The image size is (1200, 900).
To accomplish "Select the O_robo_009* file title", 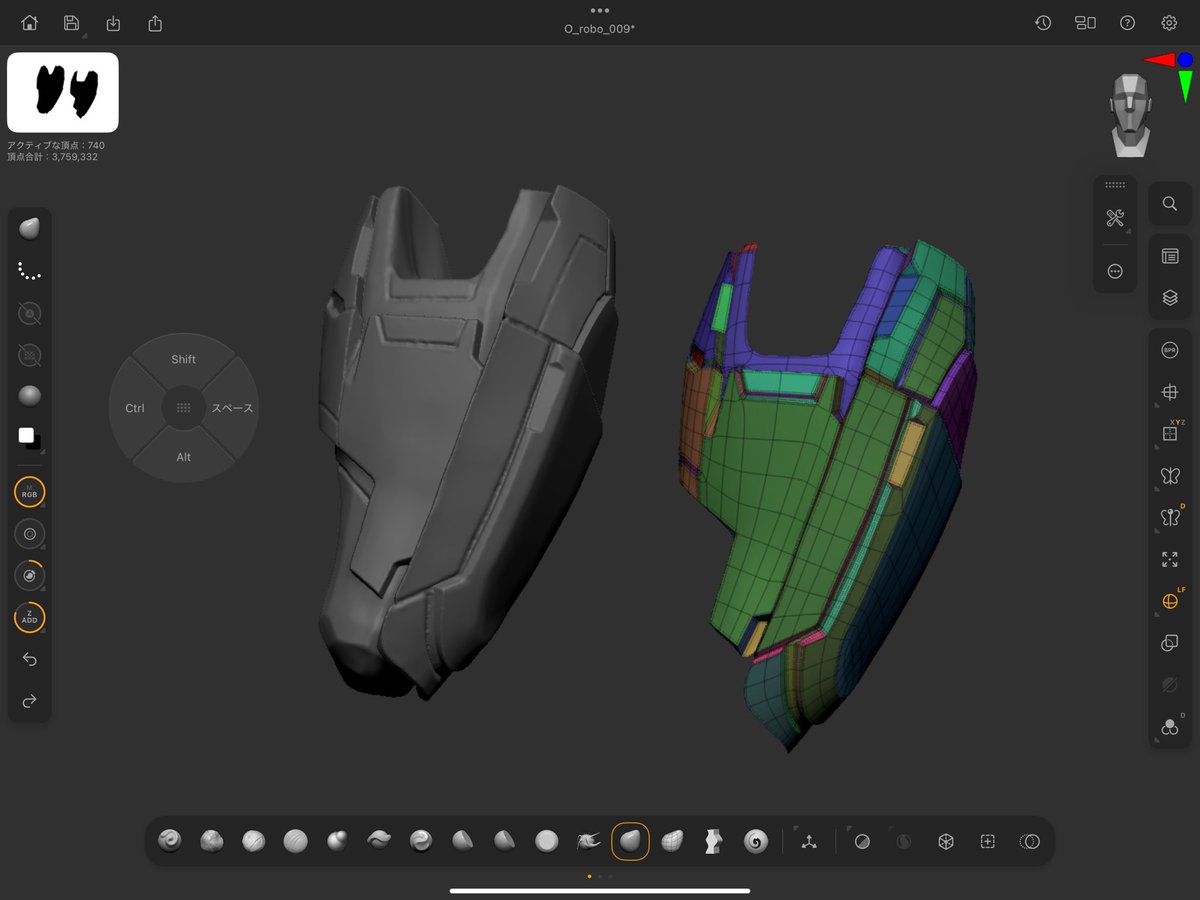I will pos(600,28).
